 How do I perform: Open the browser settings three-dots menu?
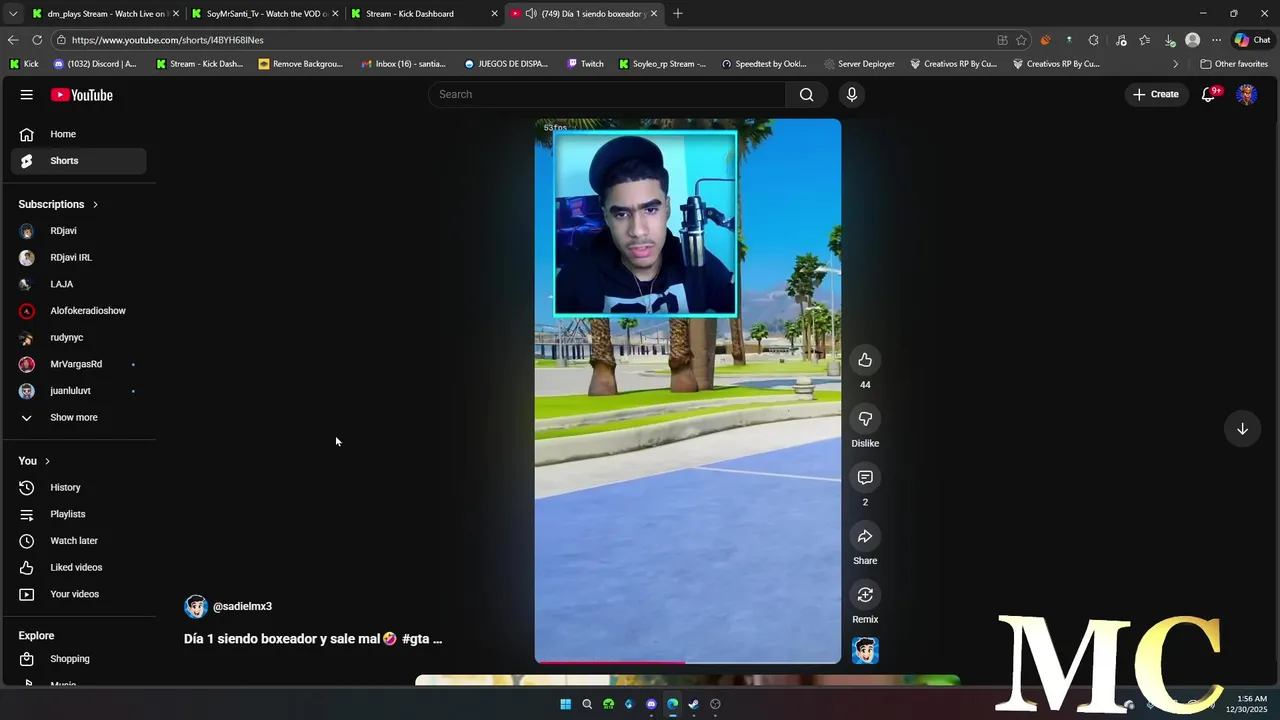[1216, 40]
